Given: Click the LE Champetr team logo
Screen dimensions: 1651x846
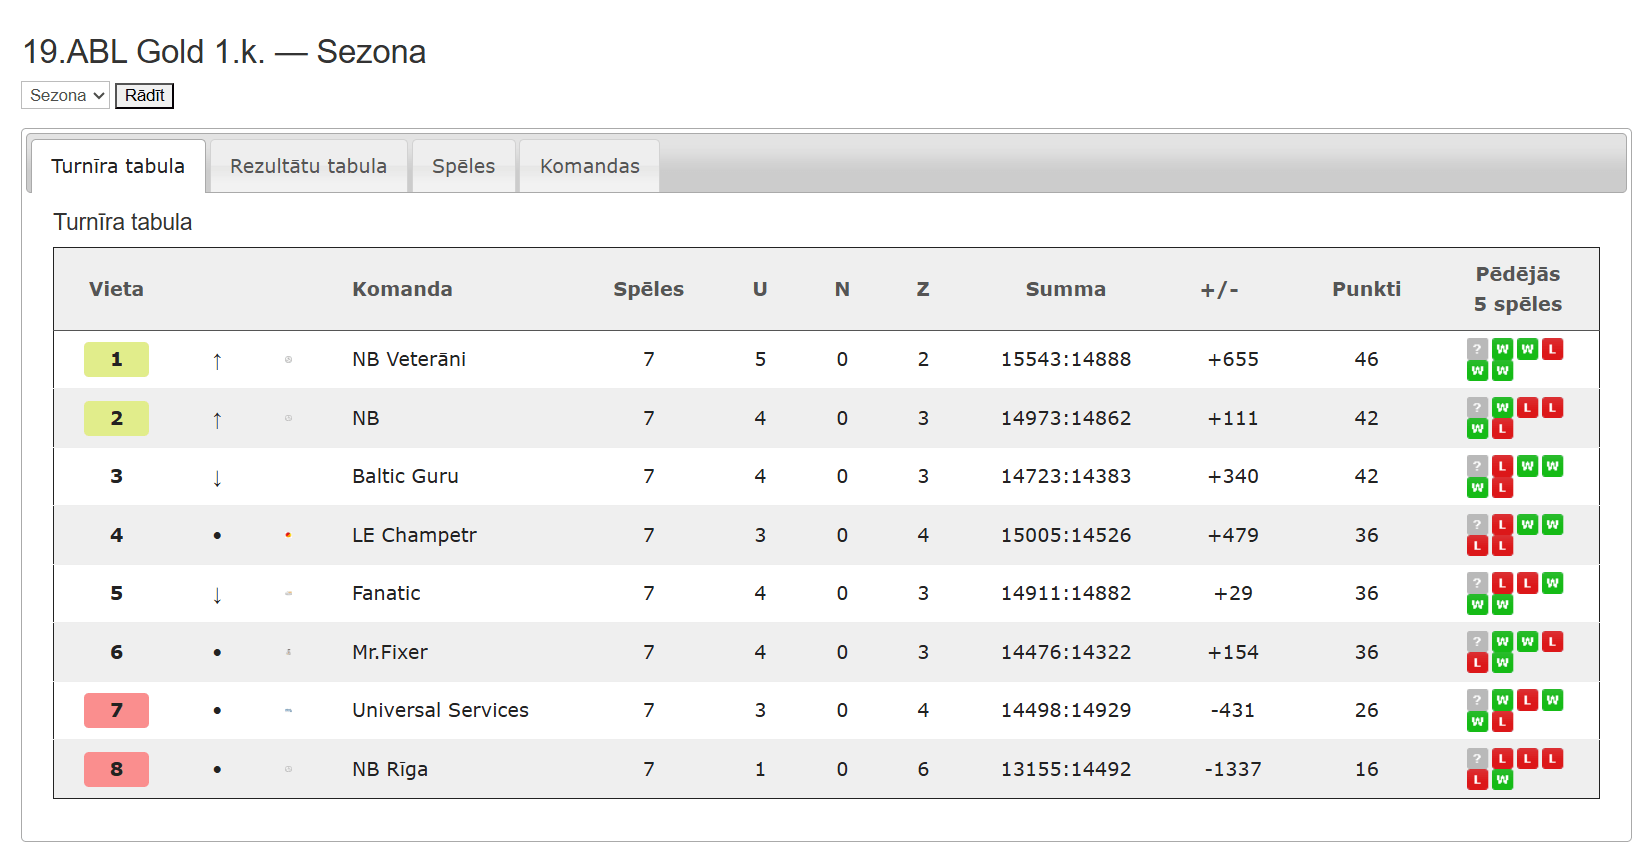Looking at the screenshot, I should (x=288, y=535).
